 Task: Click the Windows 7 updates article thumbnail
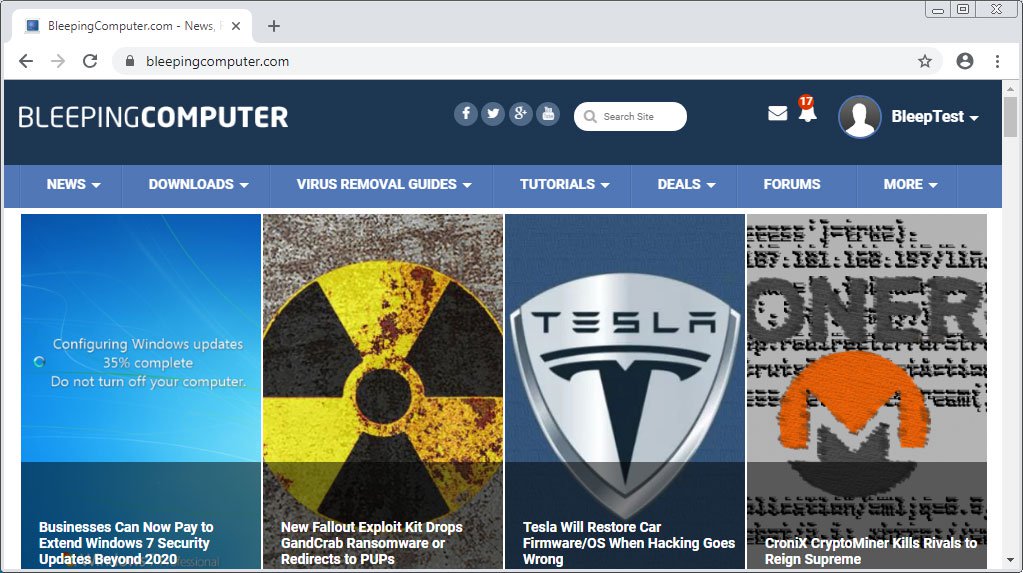[x=140, y=340]
